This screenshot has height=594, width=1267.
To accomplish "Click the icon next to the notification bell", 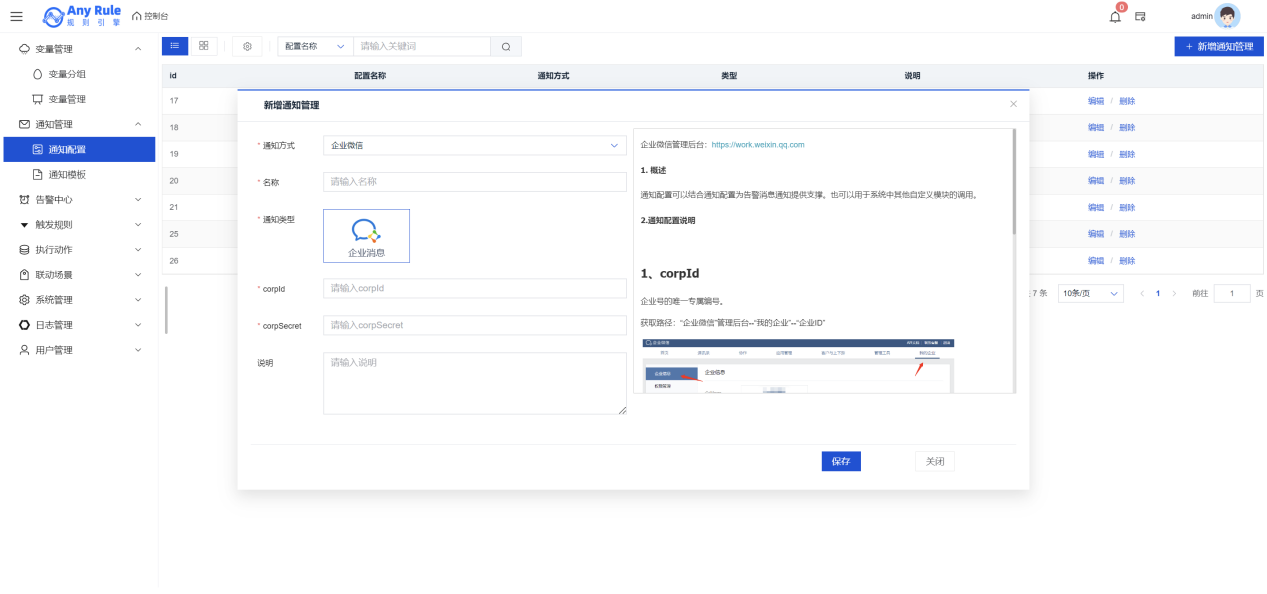I will point(1140,16).
